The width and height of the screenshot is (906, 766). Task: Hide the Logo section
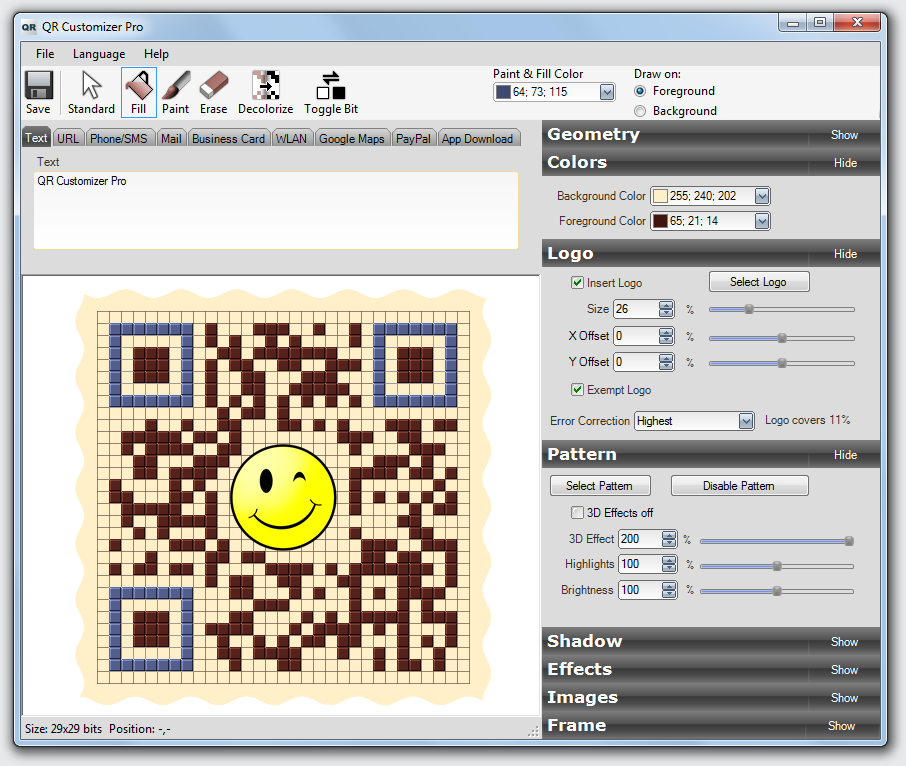pyautogui.click(x=845, y=254)
